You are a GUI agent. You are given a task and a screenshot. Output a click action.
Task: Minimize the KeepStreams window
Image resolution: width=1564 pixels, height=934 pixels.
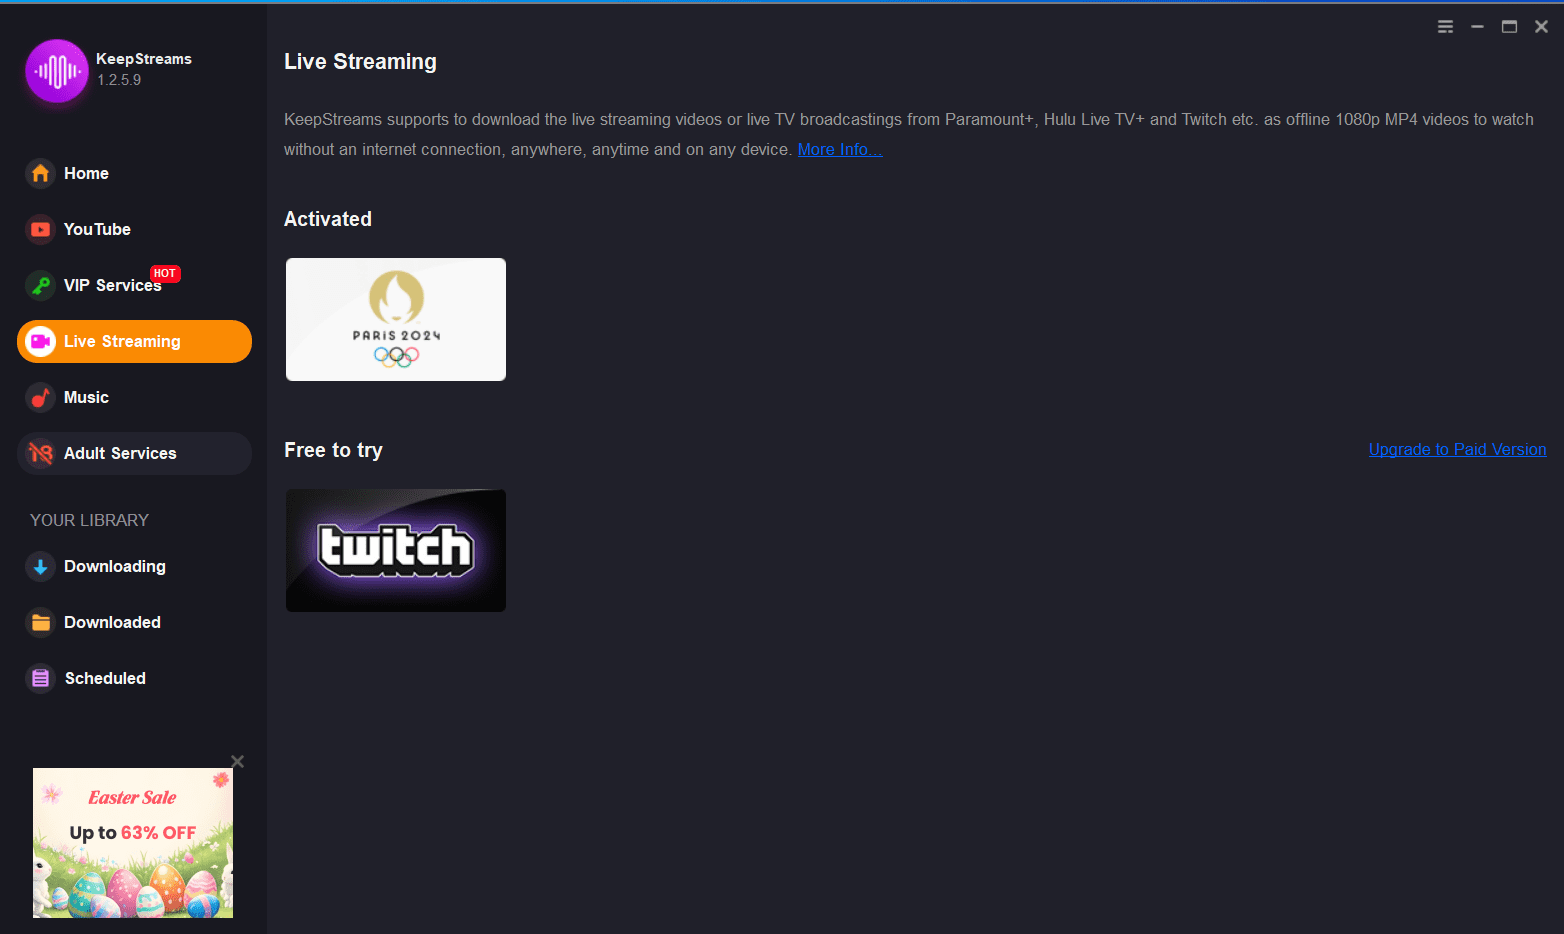point(1477,27)
